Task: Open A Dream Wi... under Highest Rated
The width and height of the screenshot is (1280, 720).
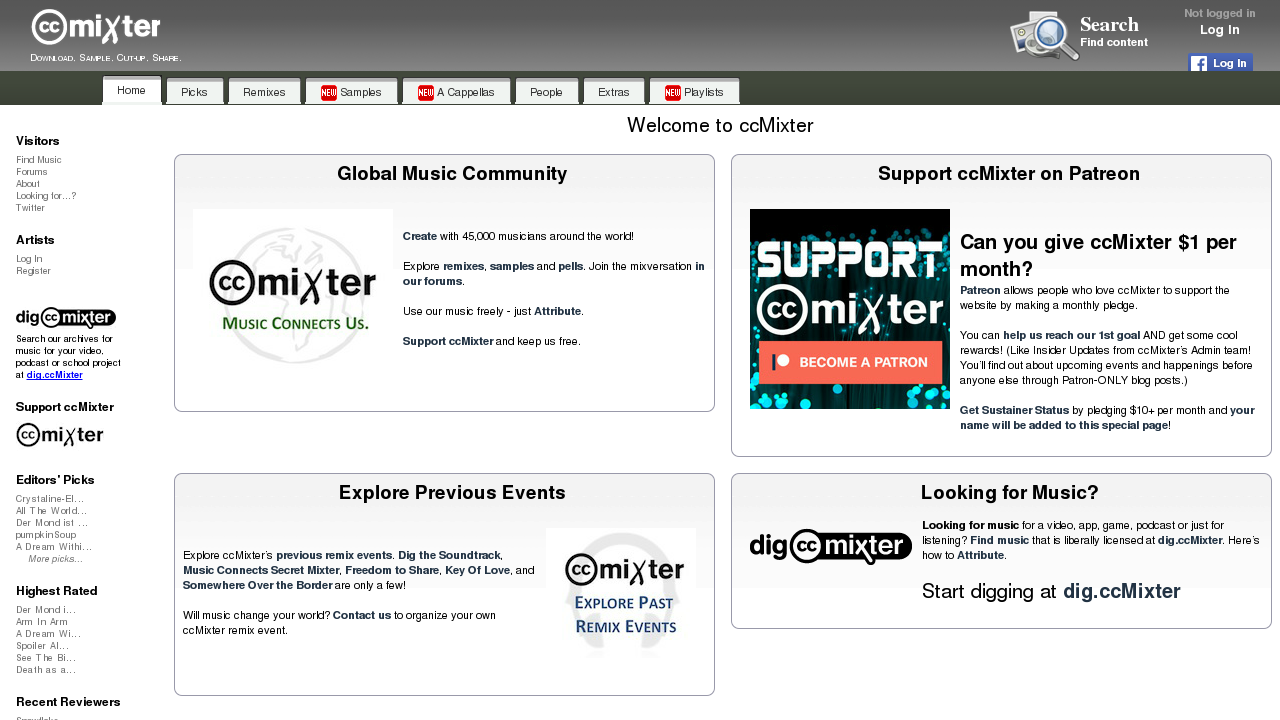Action: 48,634
